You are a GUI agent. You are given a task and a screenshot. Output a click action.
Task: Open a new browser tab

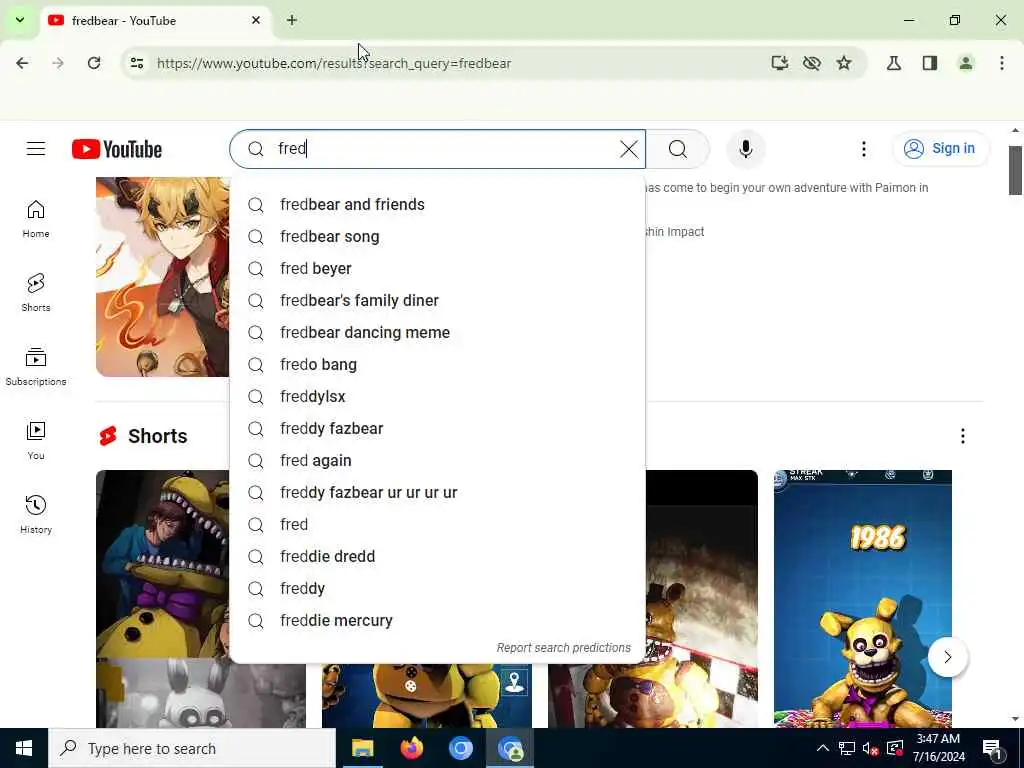click(292, 20)
